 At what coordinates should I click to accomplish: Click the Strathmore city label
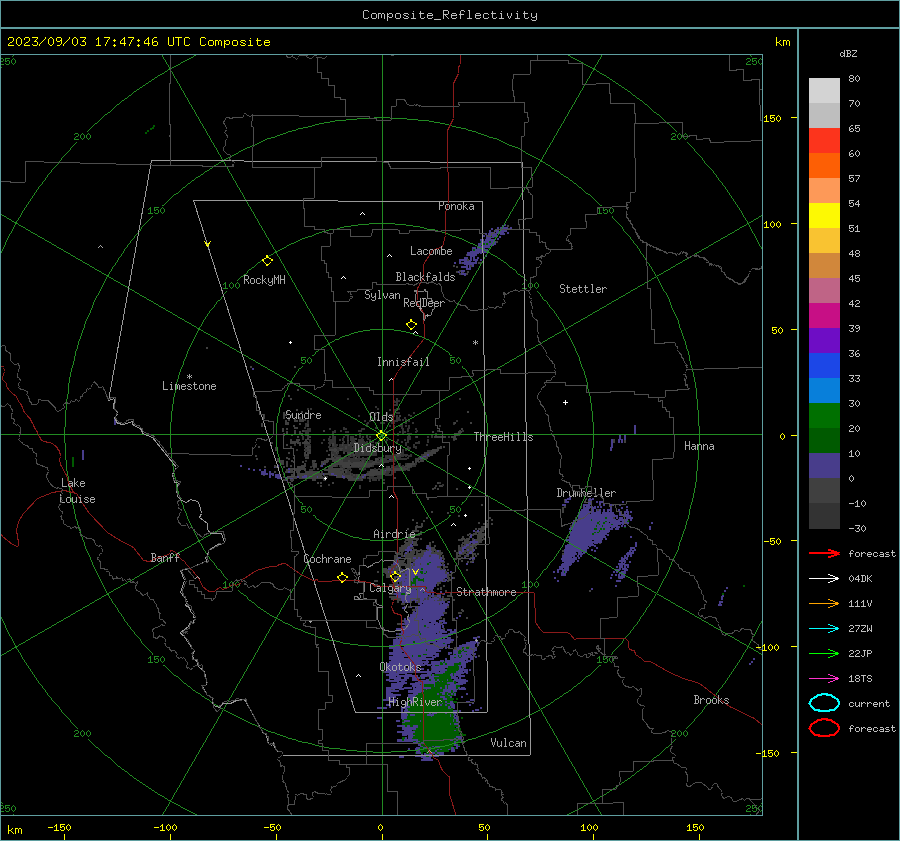click(486, 592)
